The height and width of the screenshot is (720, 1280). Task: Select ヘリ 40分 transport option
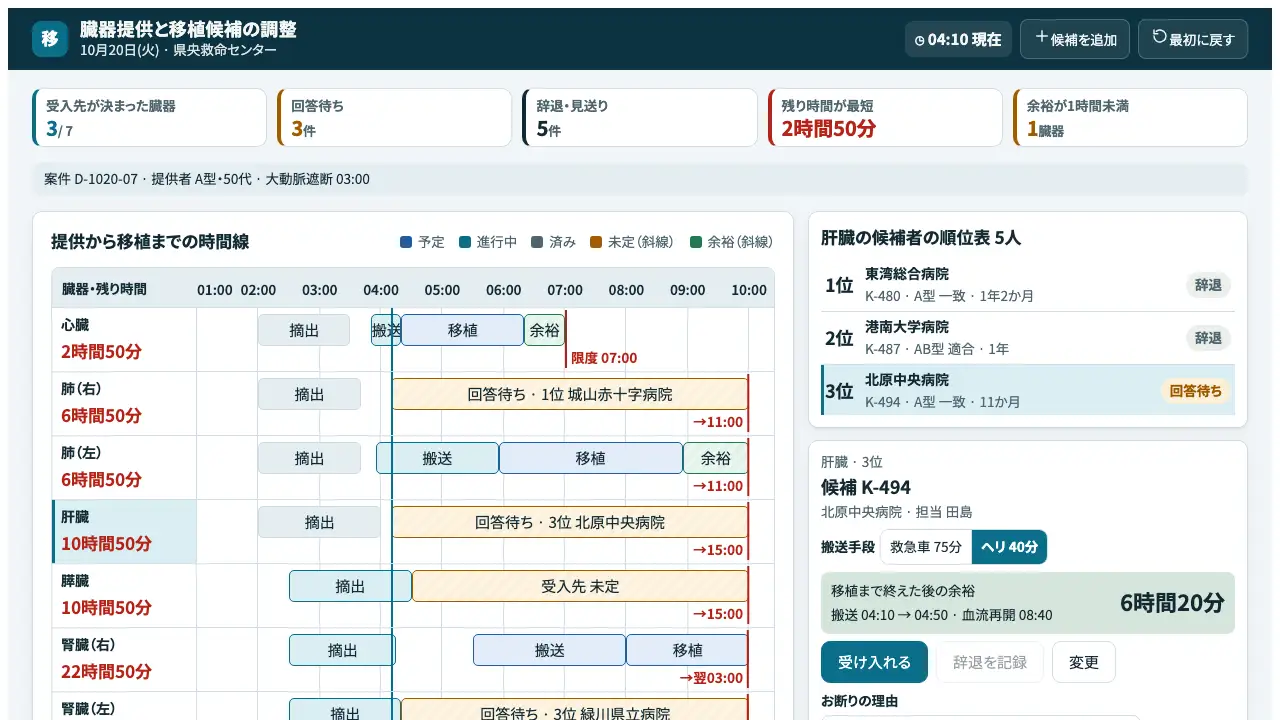coord(1009,547)
